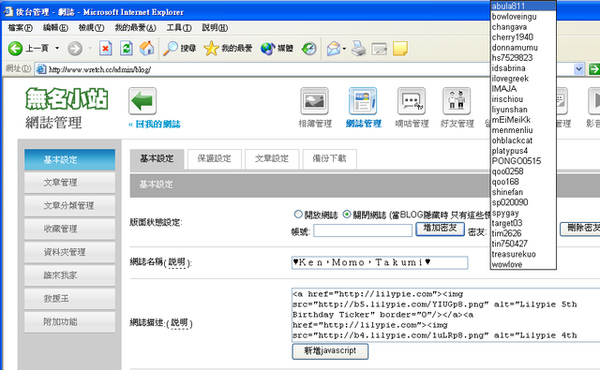The width and height of the screenshot is (600, 370).
Task: Select ilovegreek in friends list
Action: click(x=523, y=78)
